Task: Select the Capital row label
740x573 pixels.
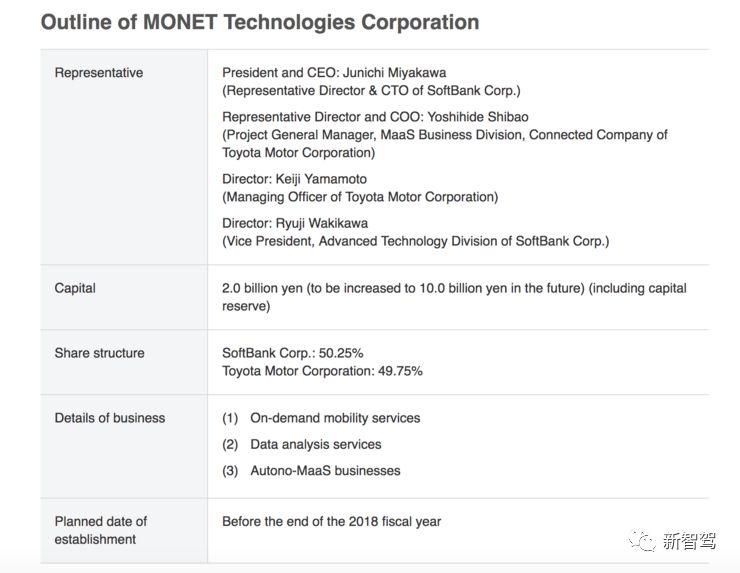Action: click(75, 288)
